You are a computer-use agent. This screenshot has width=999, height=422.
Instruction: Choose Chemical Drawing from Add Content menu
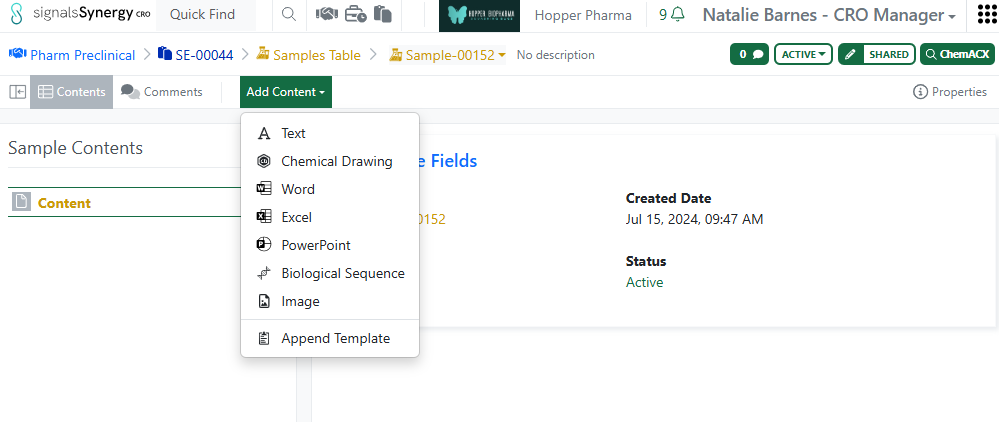[x=336, y=161]
